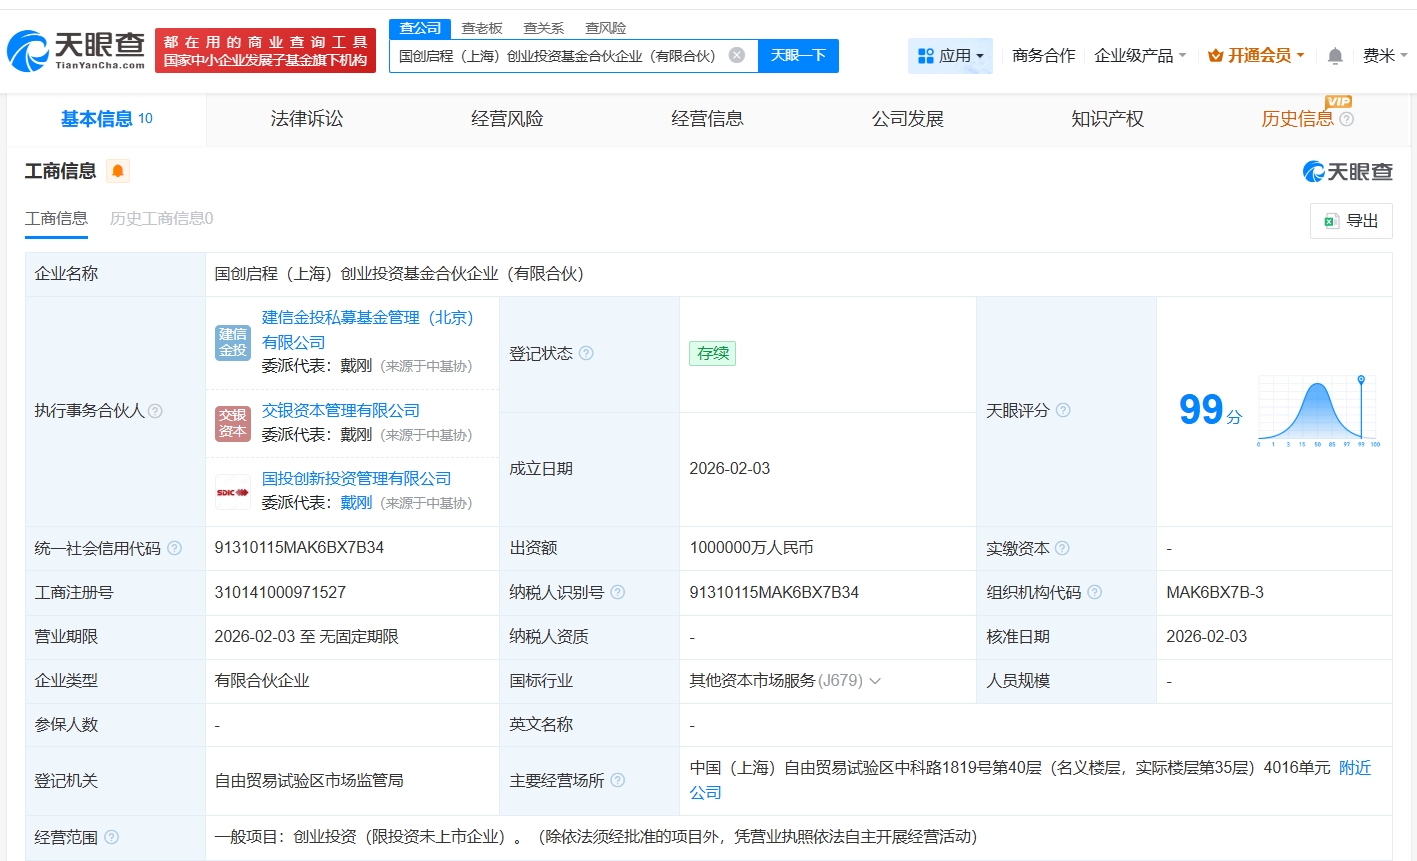The image size is (1417, 861).
Task: Open the 开通会员 dropdown
Action: (1256, 56)
